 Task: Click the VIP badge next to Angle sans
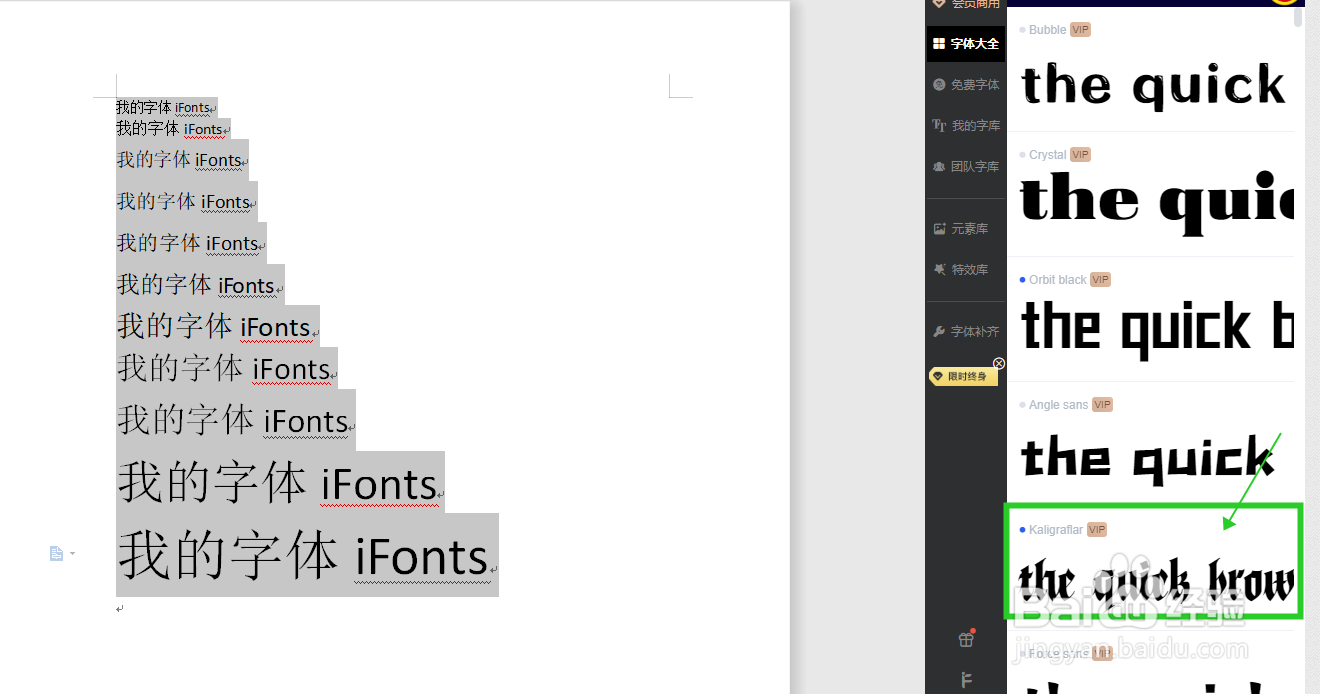1102,405
